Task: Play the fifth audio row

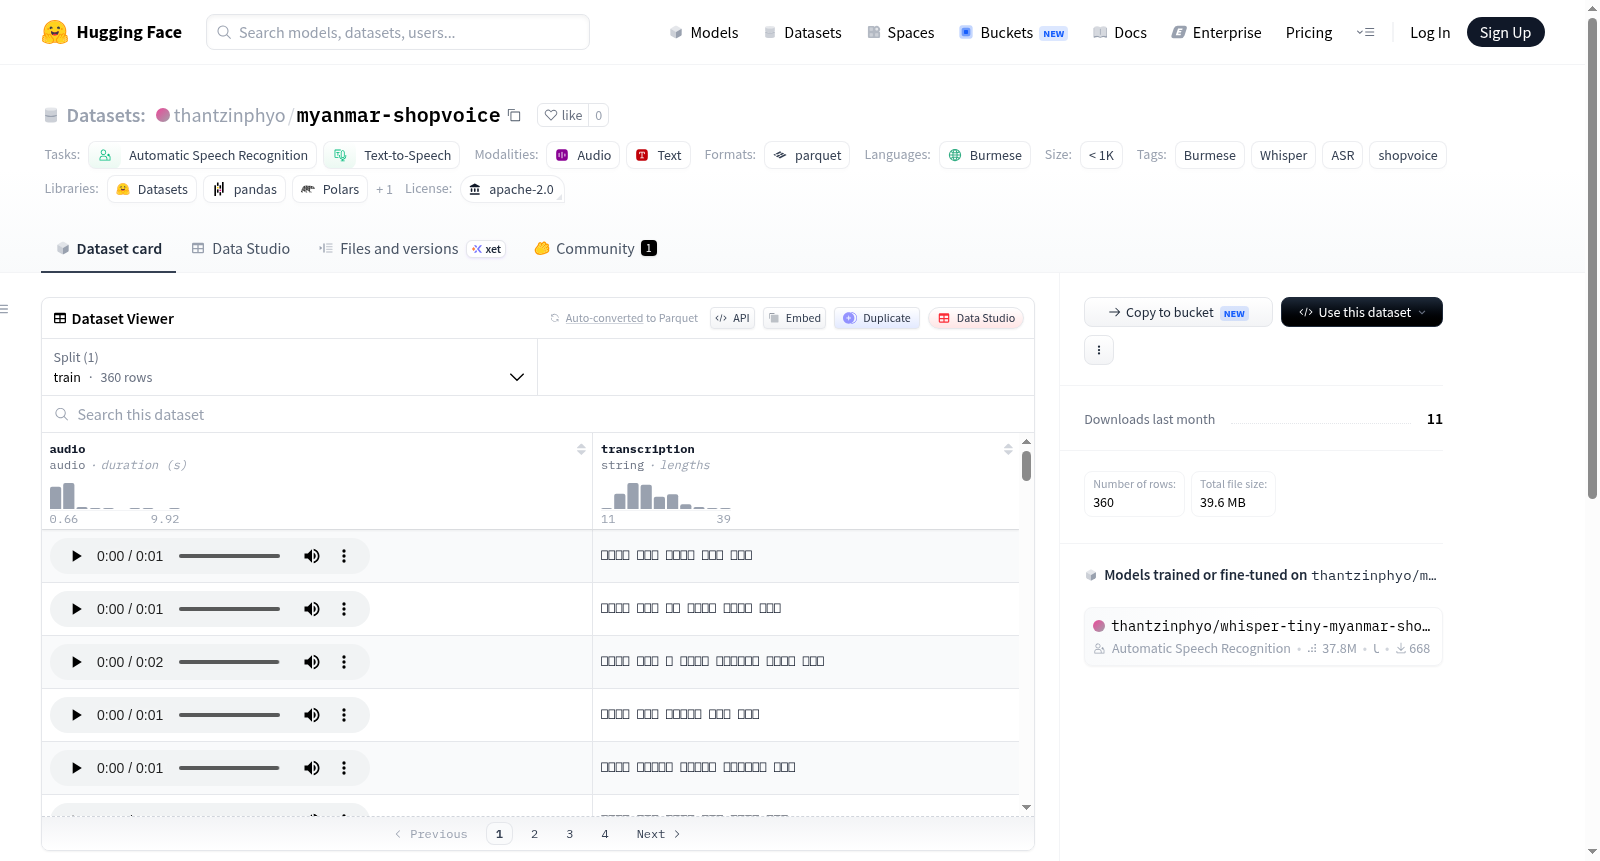Action: pos(76,768)
